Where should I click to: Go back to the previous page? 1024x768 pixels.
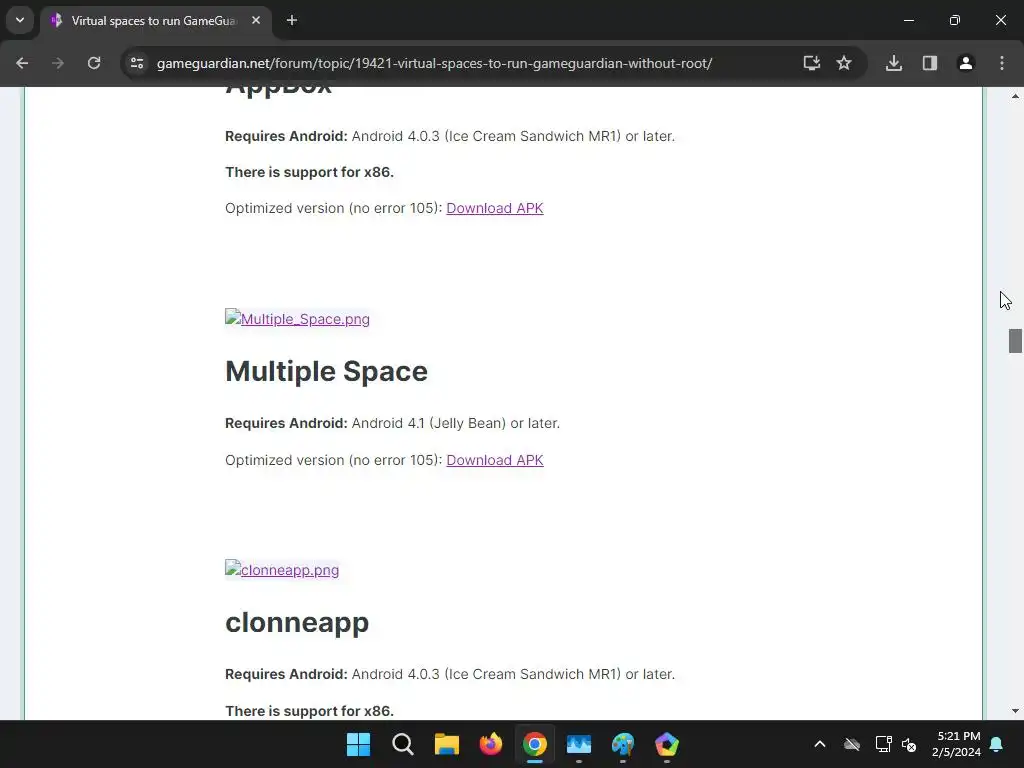22,63
